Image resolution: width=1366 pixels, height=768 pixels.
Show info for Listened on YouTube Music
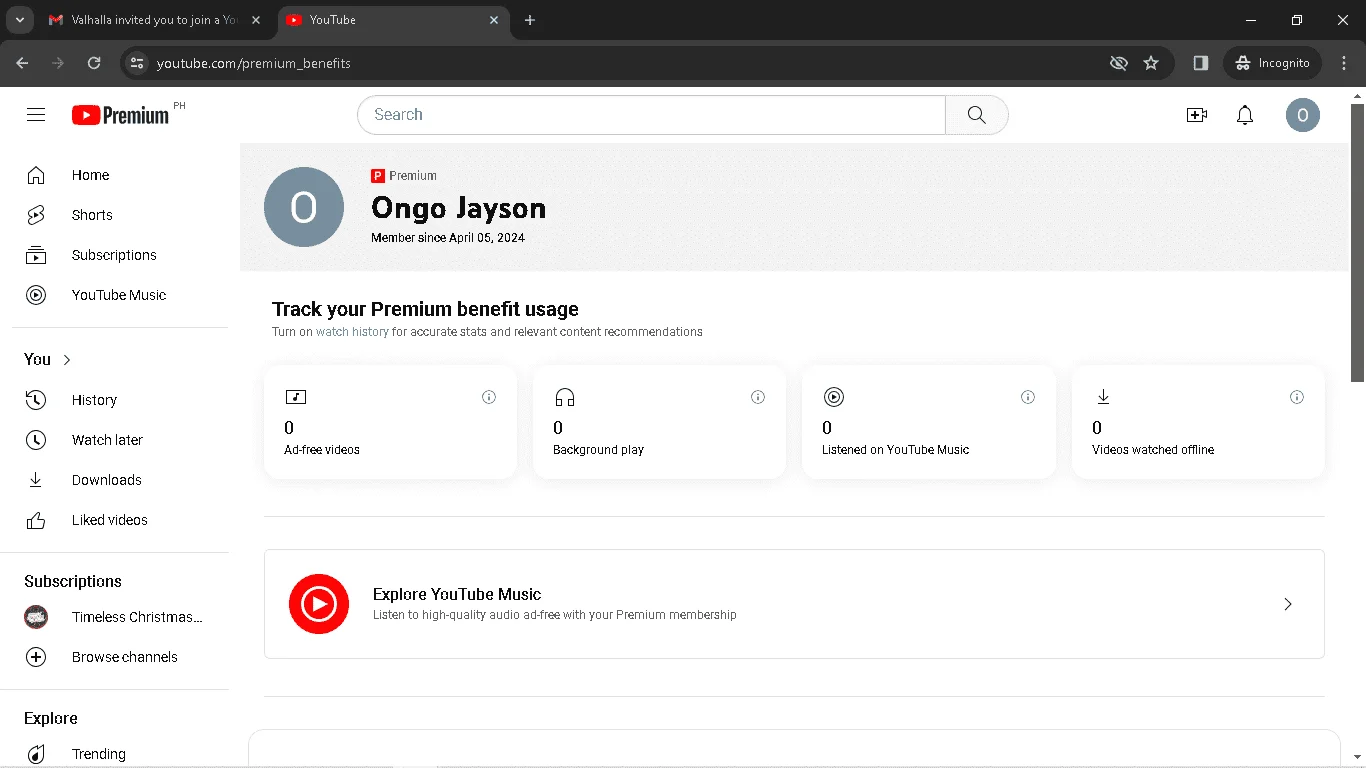1027,397
